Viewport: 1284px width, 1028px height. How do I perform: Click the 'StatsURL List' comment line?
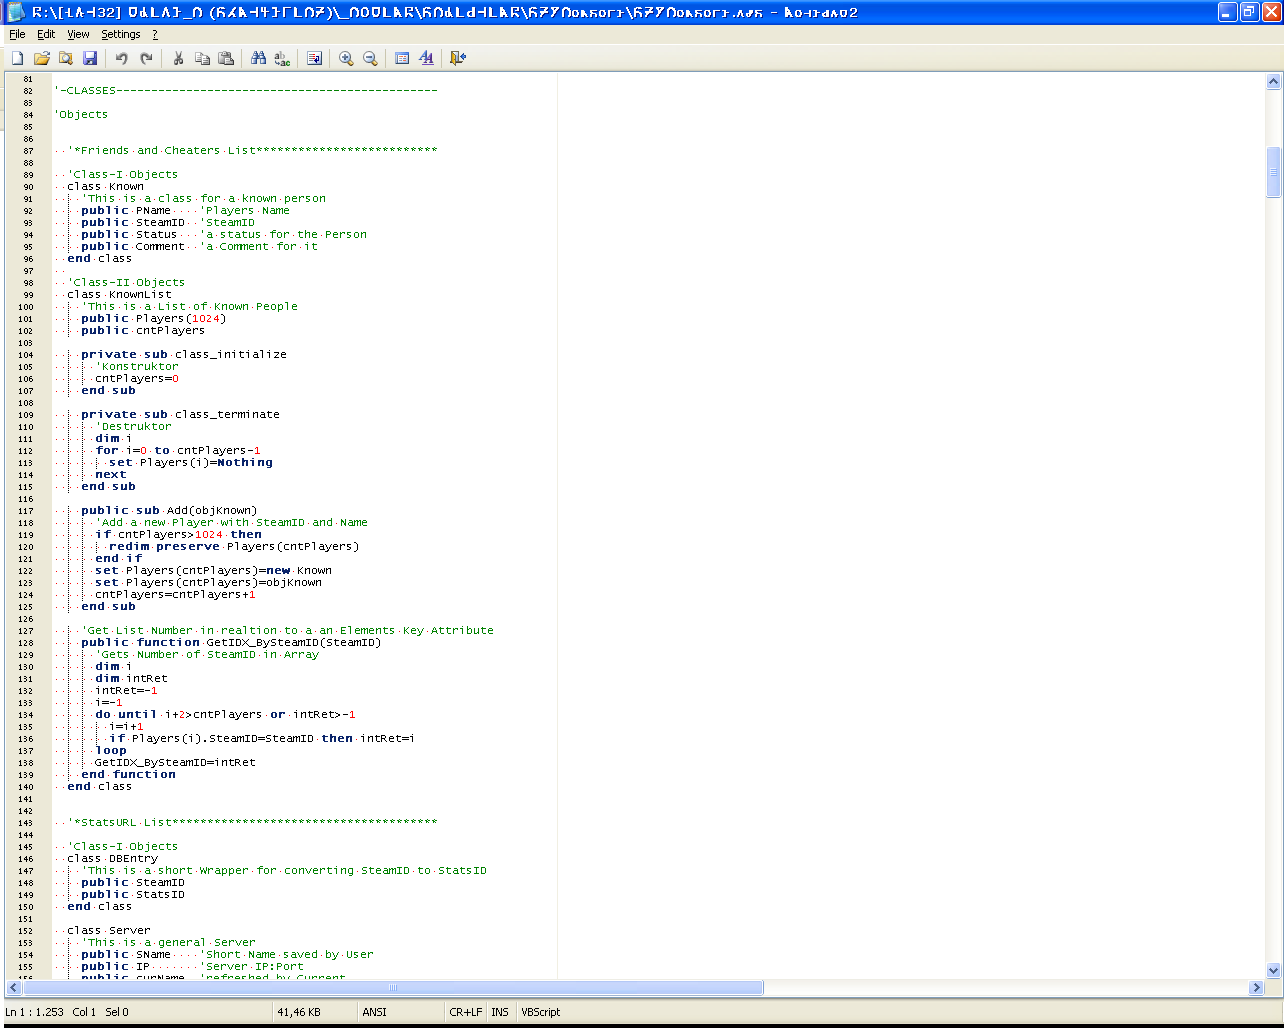(x=252, y=822)
